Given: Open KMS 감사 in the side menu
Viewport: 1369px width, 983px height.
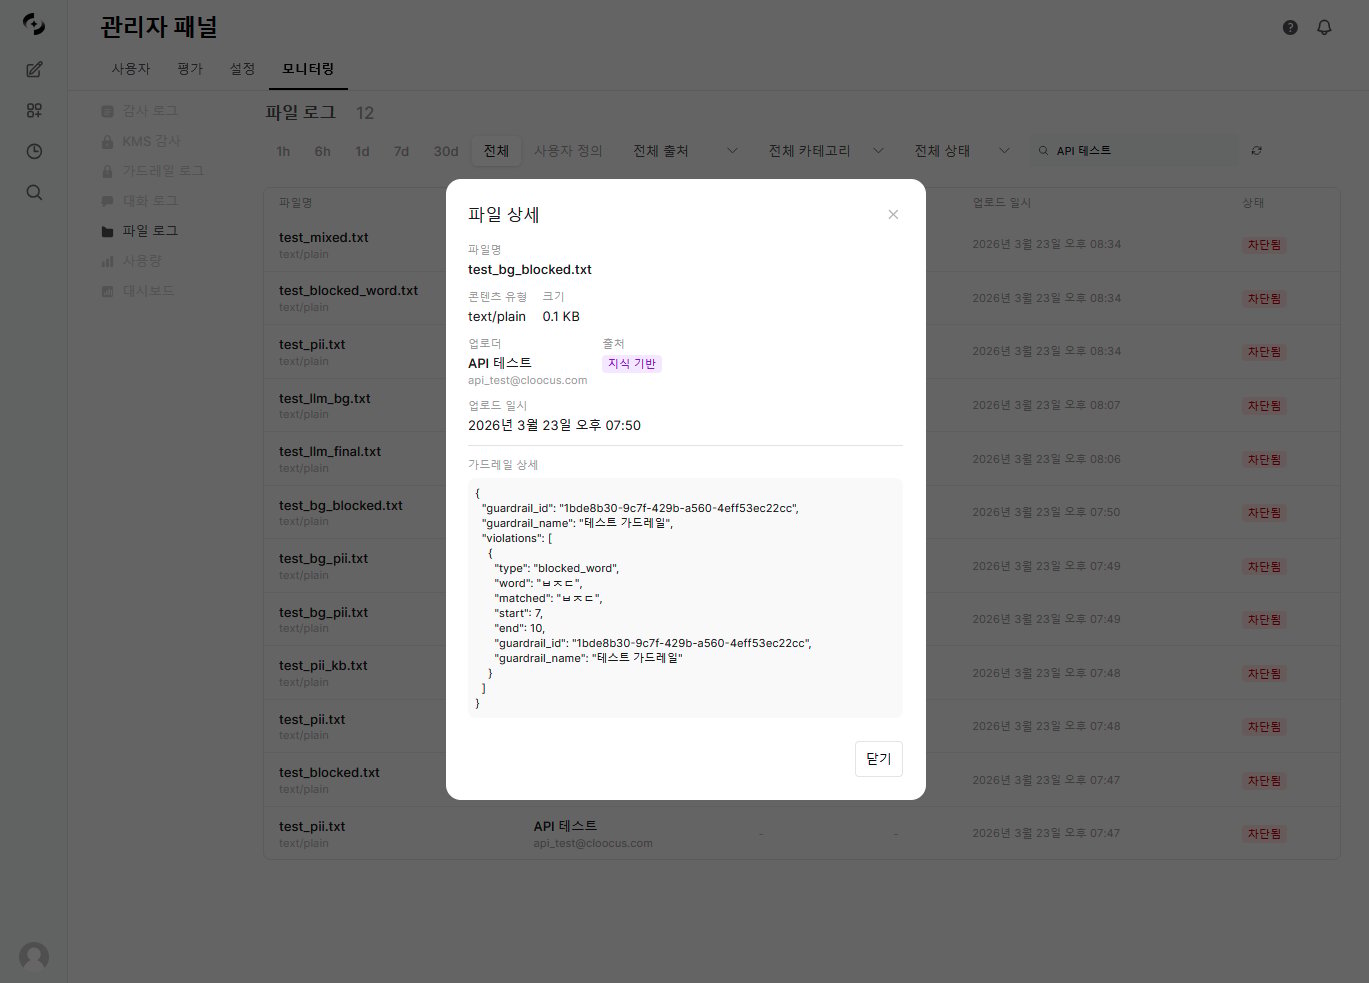Looking at the screenshot, I should pos(151,141).
